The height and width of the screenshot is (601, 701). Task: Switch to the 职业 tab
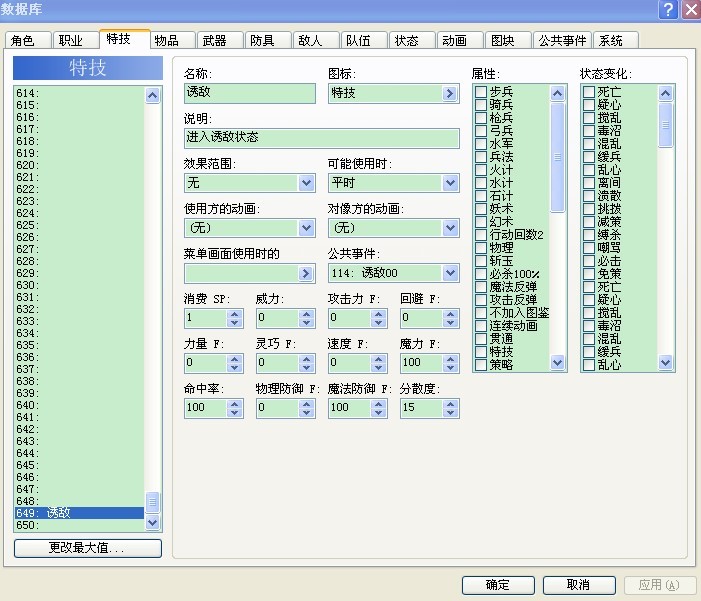[76, 41]
